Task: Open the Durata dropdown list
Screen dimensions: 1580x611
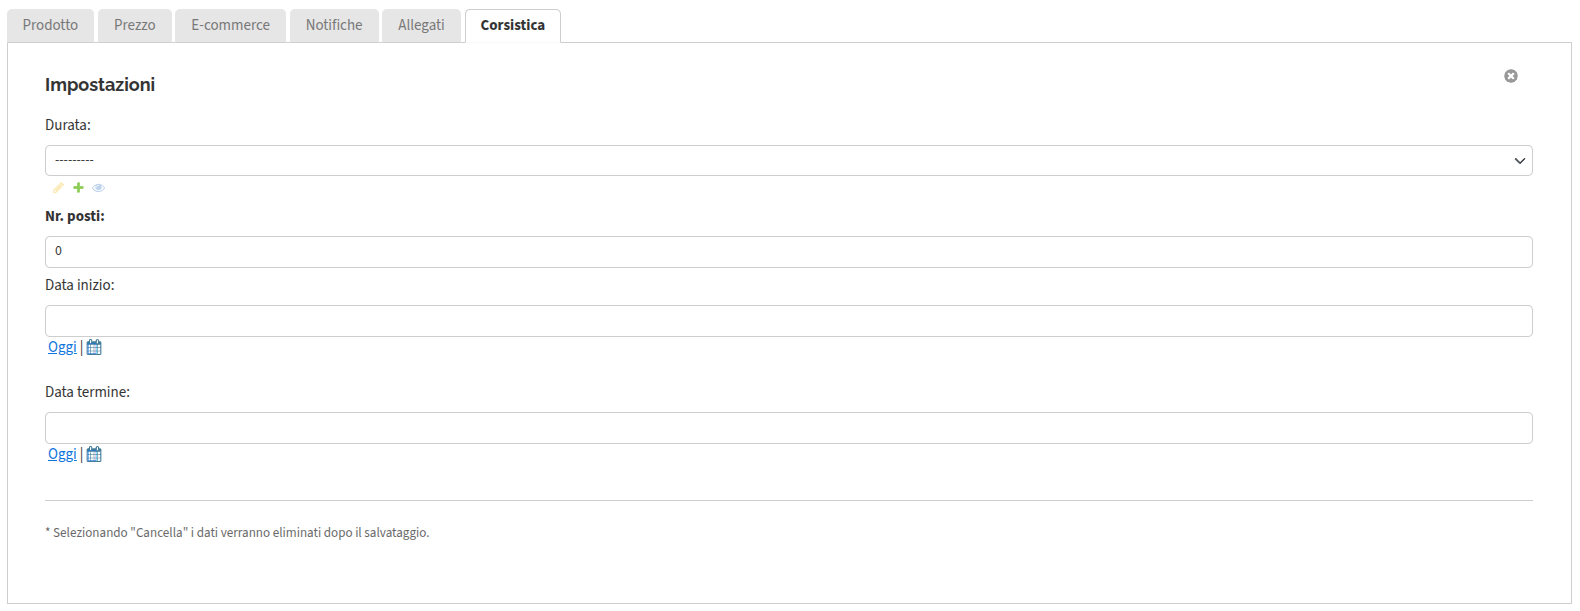Action: pos(788,161)
